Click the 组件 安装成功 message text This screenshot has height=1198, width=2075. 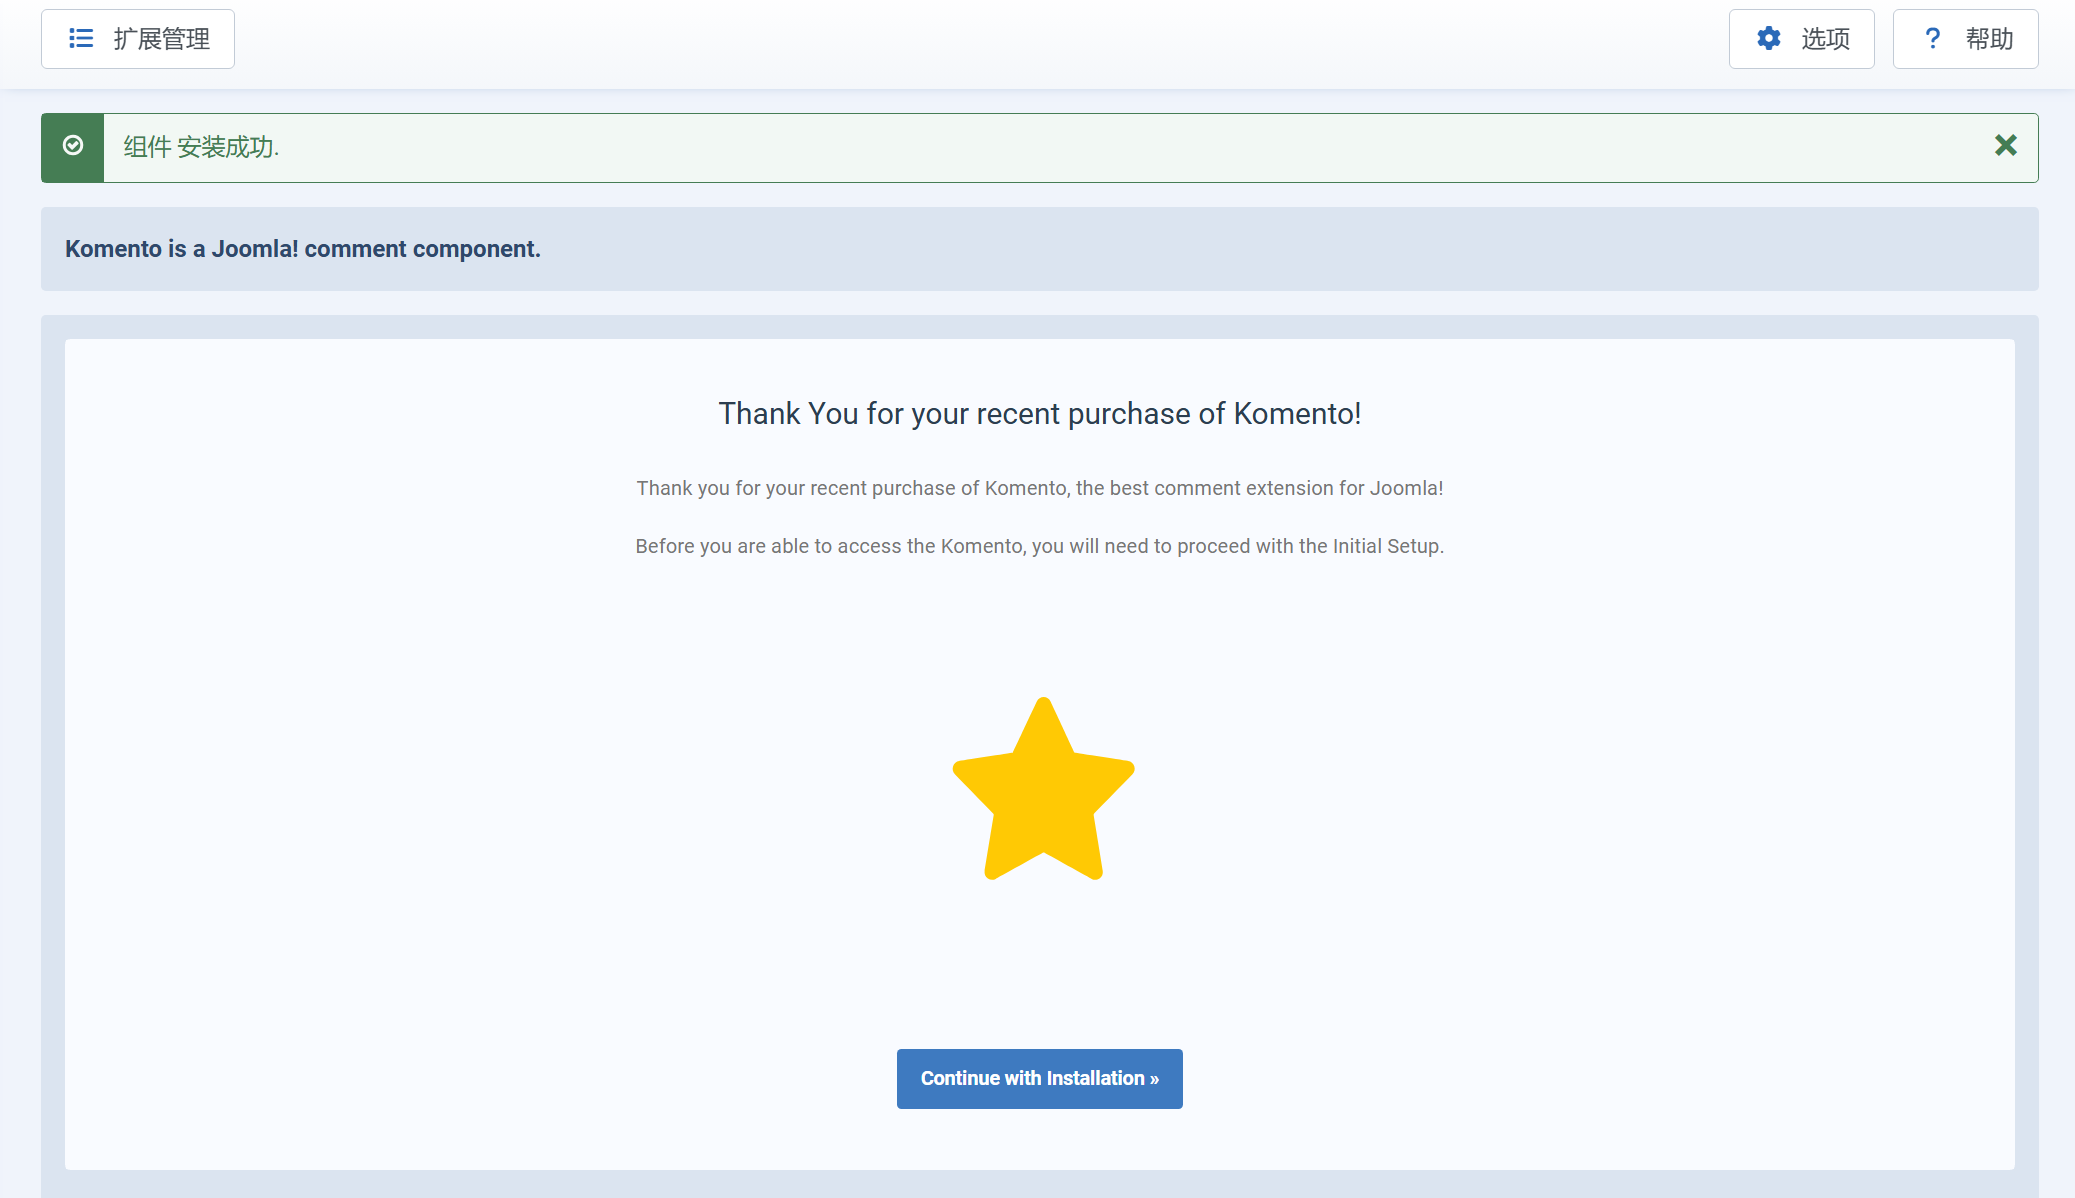(x=201, y=147)
